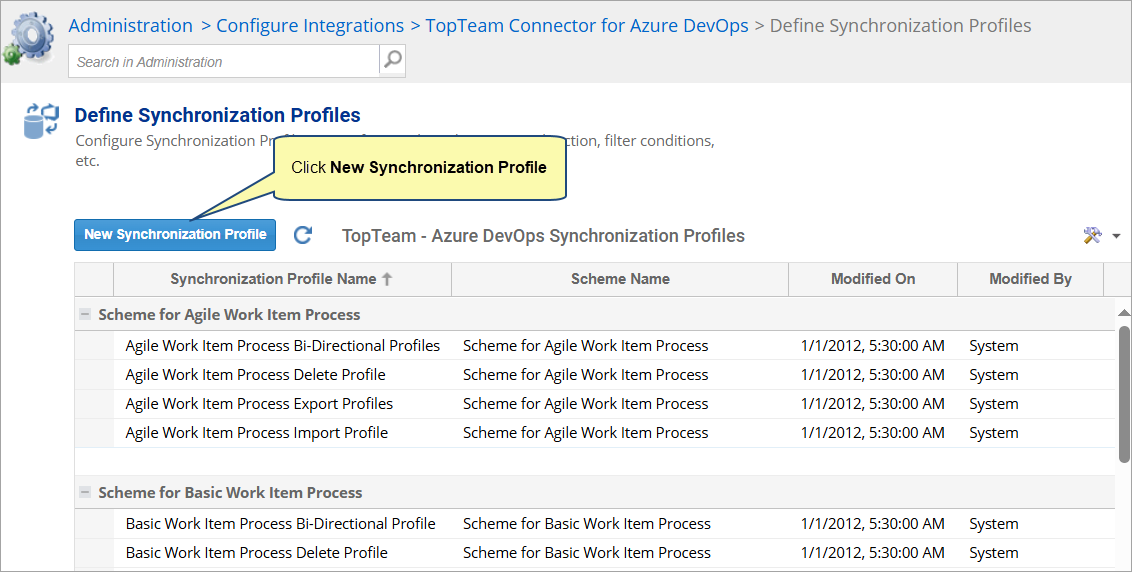The height and width of the screenshot is (572, 1132).
Task: Click the Define Synchronization Profiles icon
Action: [x=41, y=121]
